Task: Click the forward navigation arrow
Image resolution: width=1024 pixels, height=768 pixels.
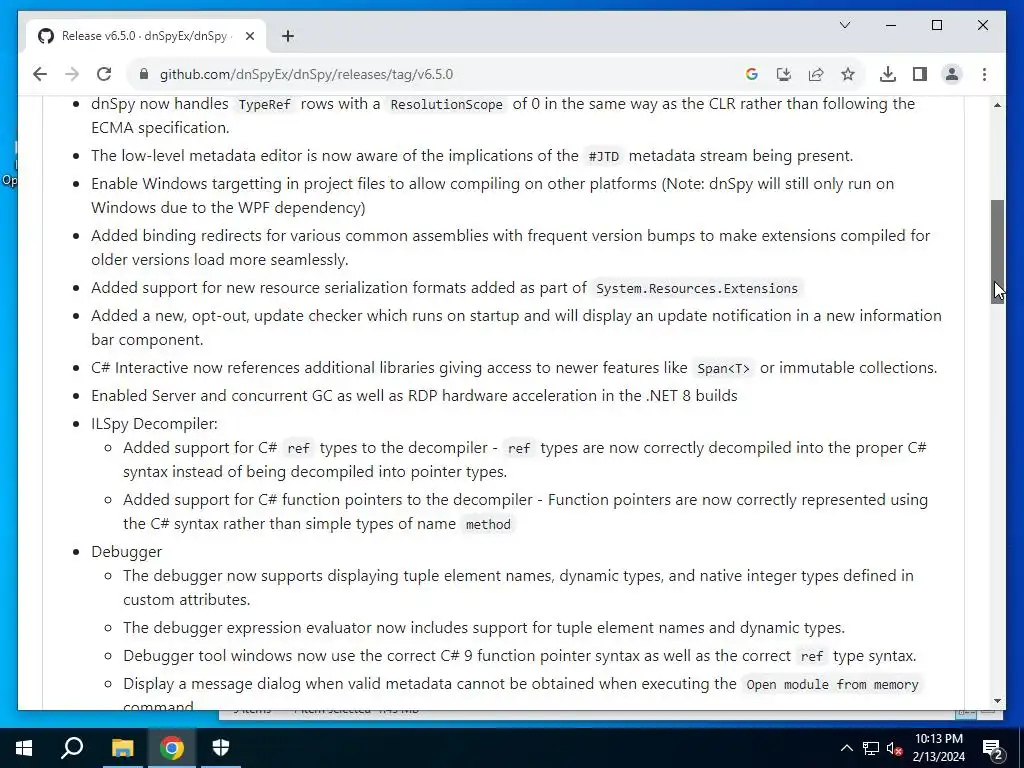Action: (72, 74)
